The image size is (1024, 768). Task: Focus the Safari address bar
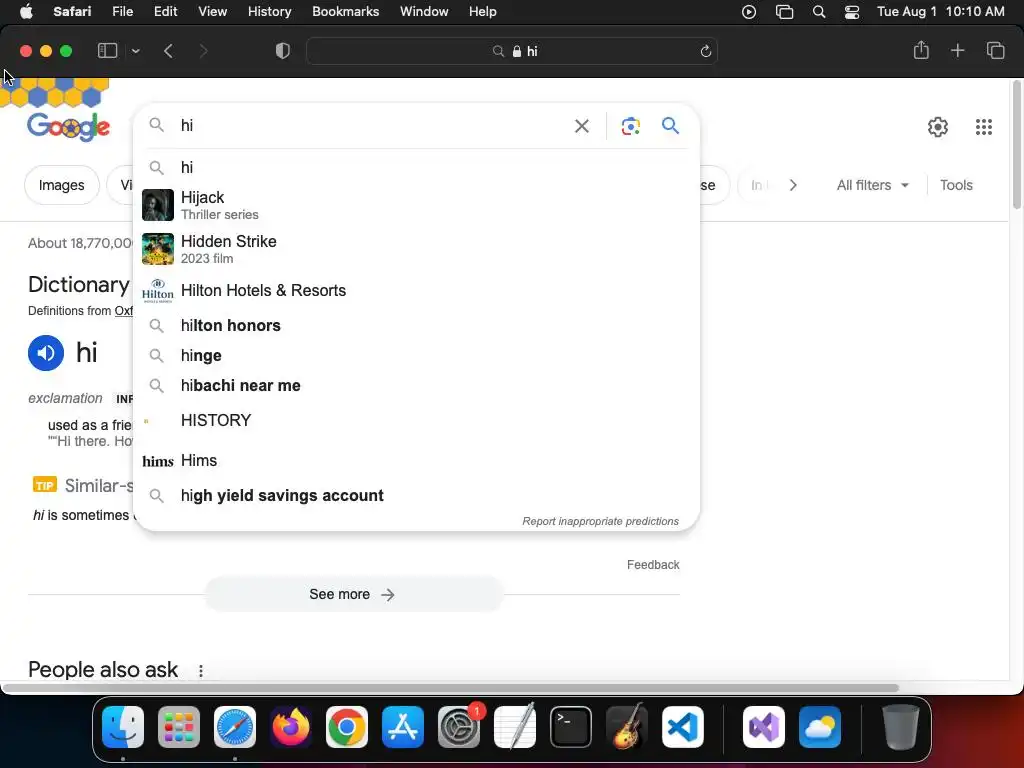click(512, 51)
